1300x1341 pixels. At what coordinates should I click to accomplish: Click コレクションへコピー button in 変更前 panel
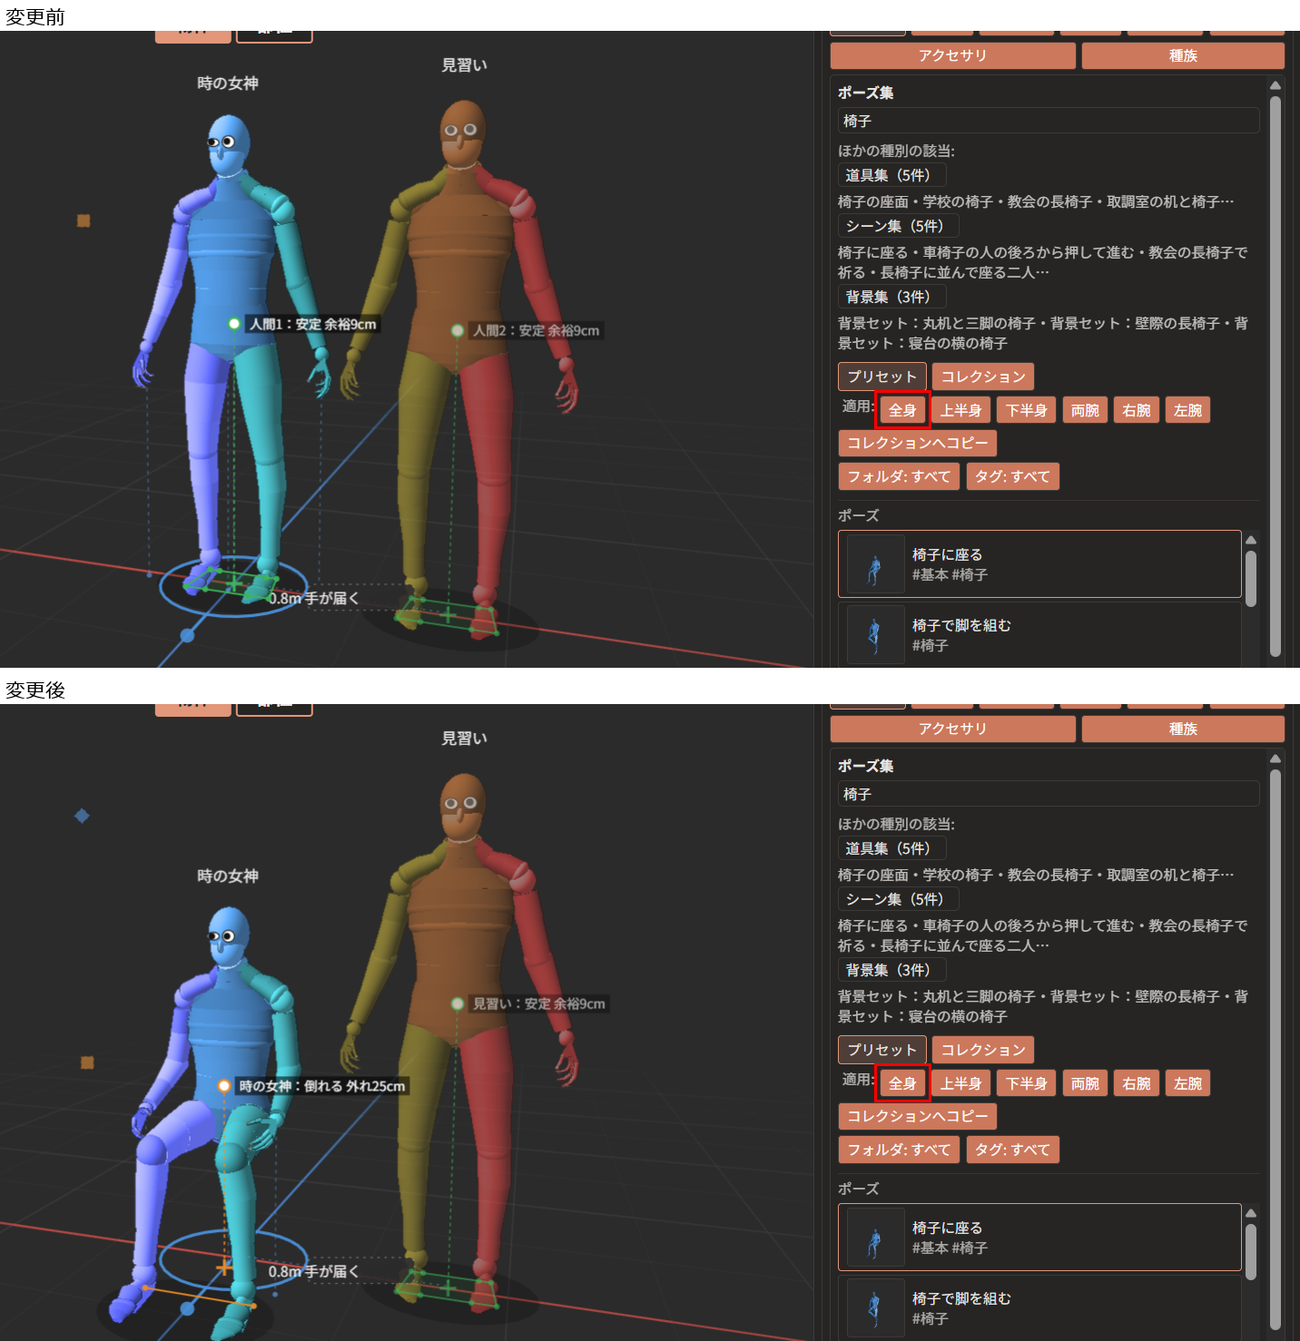(917, 443)
